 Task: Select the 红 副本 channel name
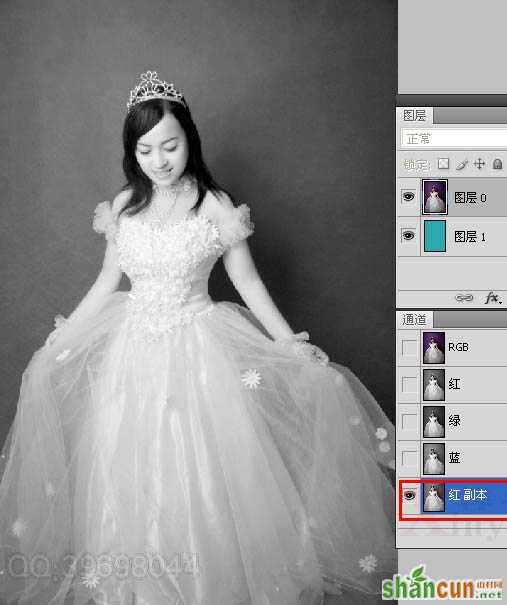click(468, 495)
